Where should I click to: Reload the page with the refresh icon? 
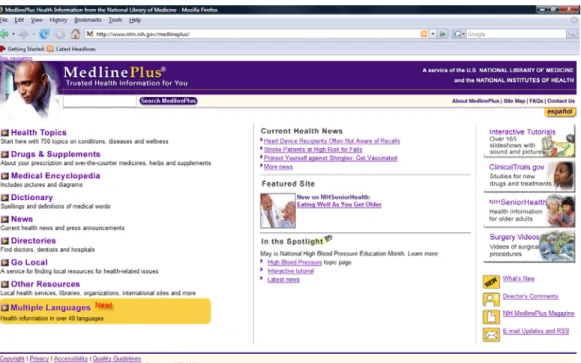(x=44, y=34)
